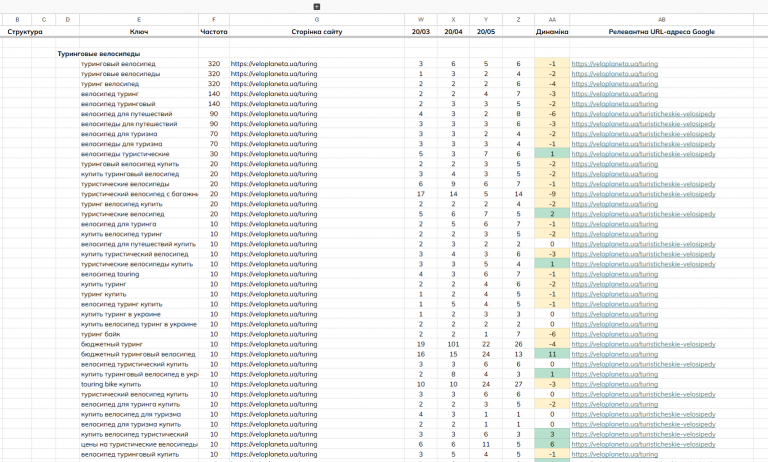This screenshot has height=462, width=768.
Task: Click the 'Динаміка' header cell
Action: (552, 32)
